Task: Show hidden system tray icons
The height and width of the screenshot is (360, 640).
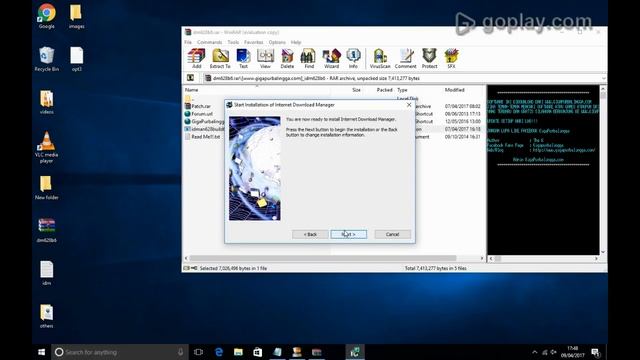Action: click(x=535, y=352)
